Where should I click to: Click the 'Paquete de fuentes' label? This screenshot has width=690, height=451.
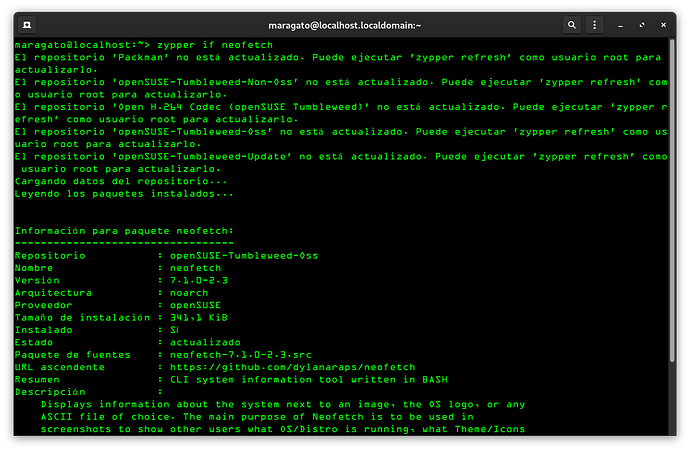click(73, 355)
